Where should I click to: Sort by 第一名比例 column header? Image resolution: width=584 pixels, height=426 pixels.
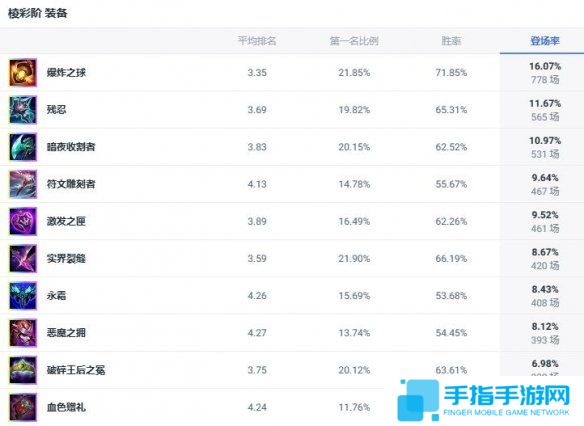pyautogui.click(x=354, y=41)
